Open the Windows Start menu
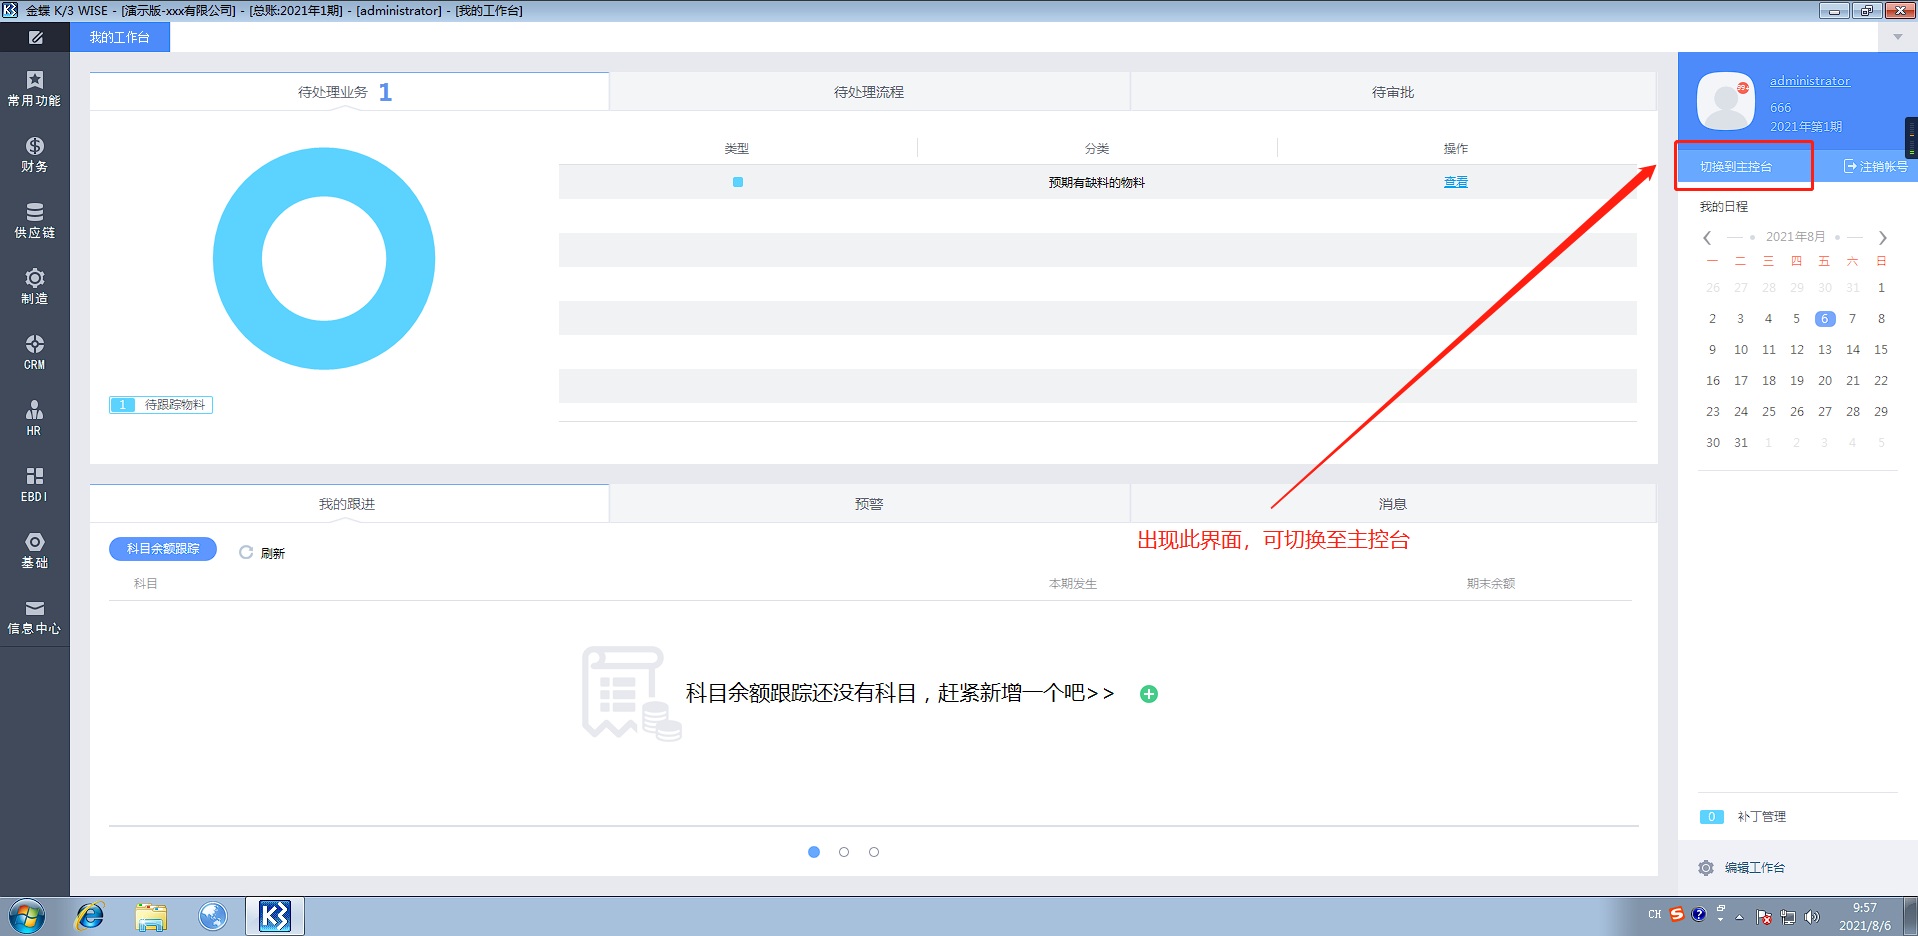This screenshot has height=936, width=1918. click(x=27, y=916)
